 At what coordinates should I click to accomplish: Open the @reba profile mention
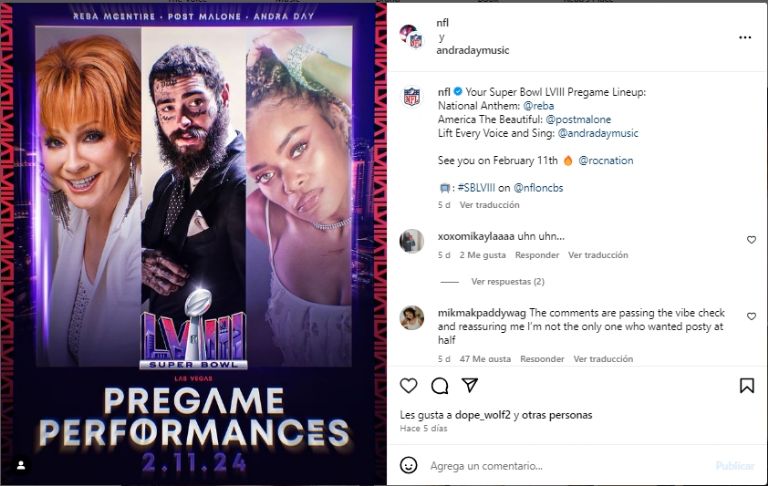538,106
